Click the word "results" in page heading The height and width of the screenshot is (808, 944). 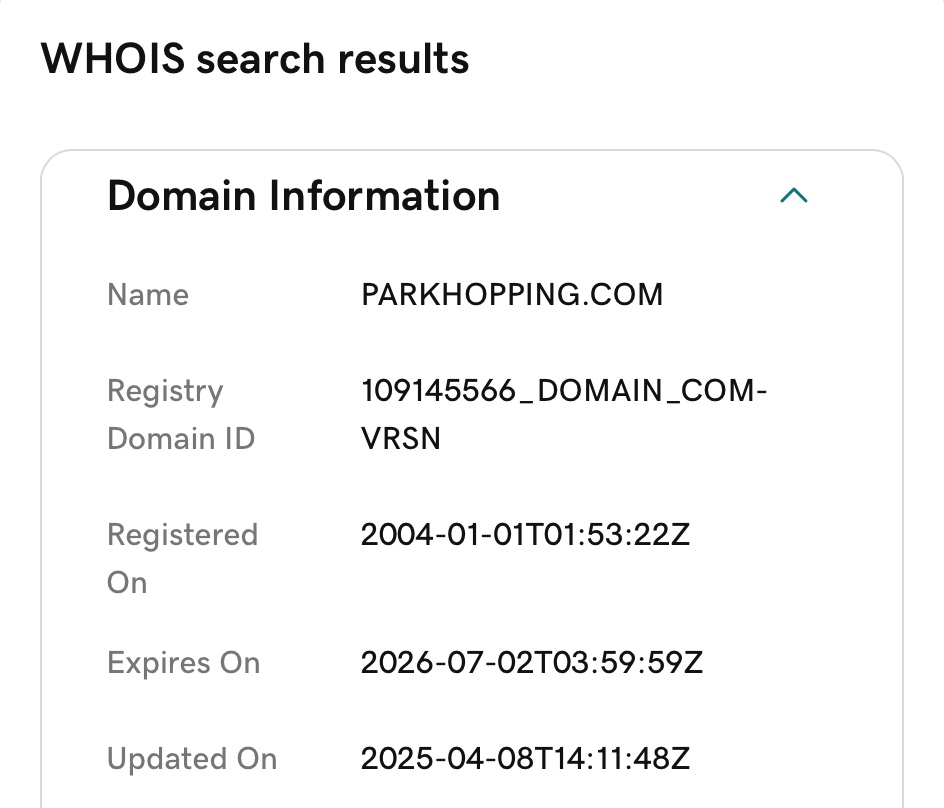[x=402, y=60]
